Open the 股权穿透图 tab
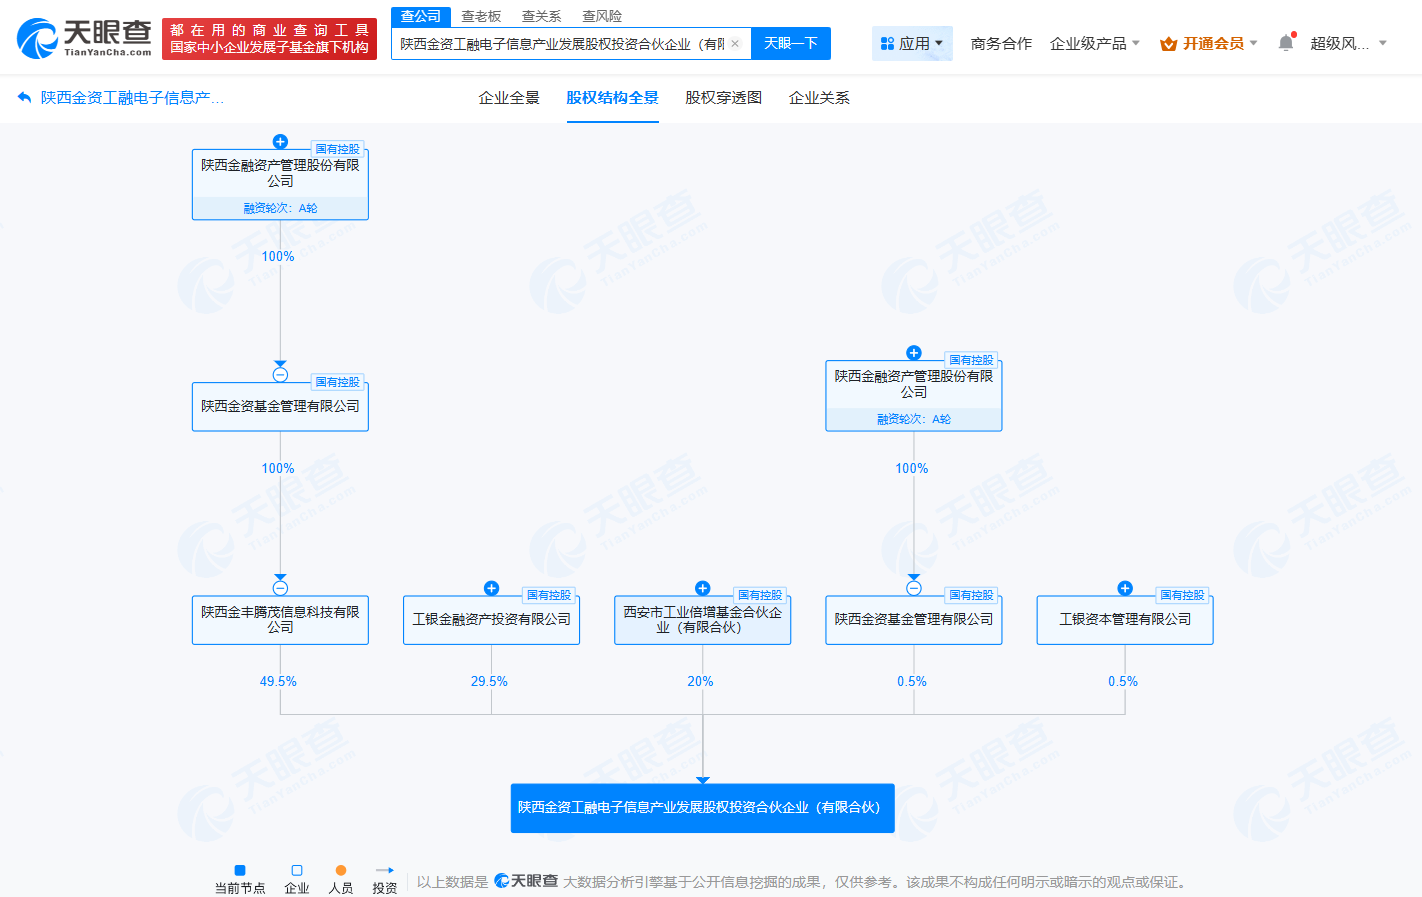The height and width of the screenshot is (897, 1422). coord(724,98)
